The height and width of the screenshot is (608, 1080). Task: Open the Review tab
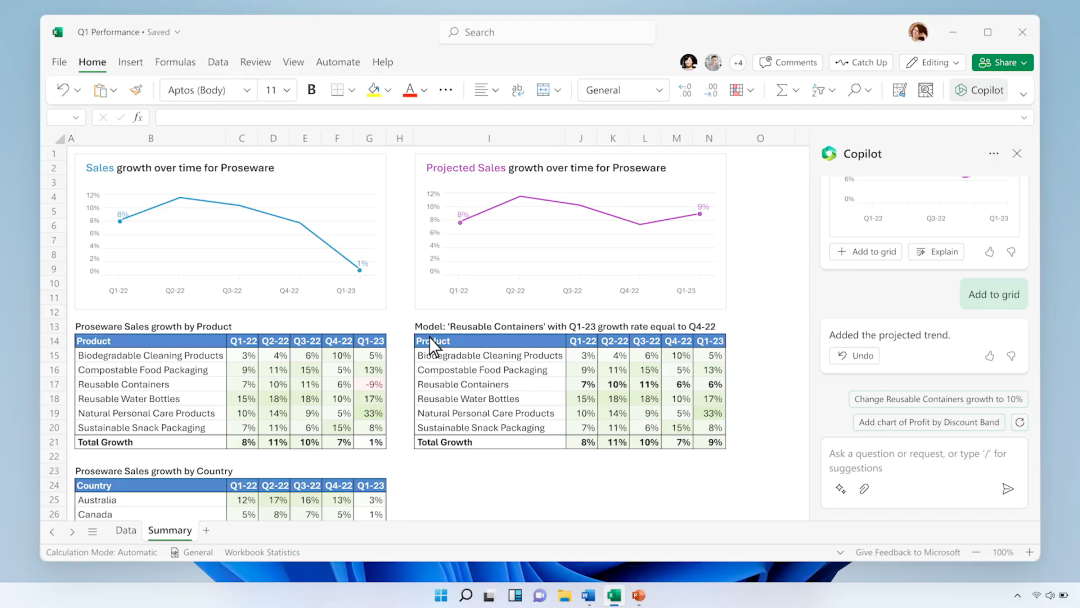click(256, 62)
